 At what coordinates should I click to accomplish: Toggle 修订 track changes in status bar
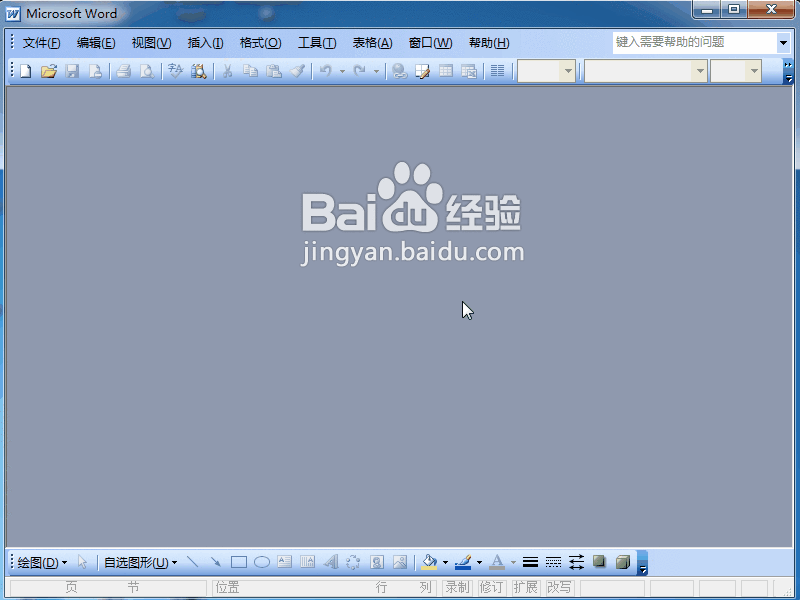pyautogui.click(x=491, y=588)
